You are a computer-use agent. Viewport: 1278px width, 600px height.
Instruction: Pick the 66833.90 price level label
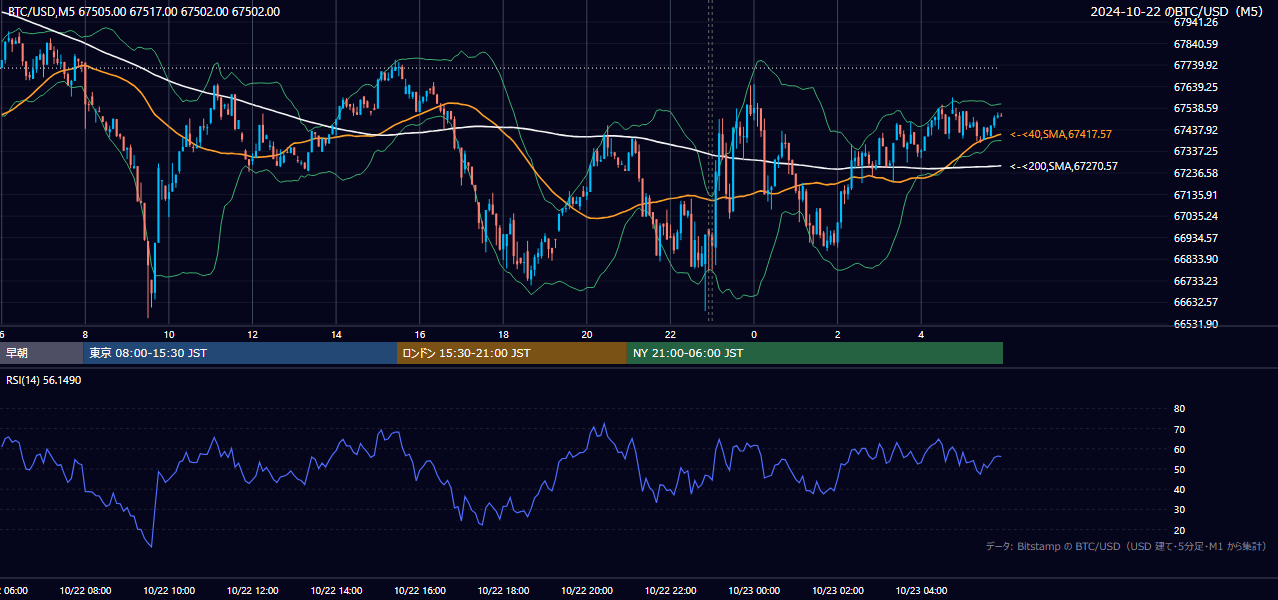1196,259
